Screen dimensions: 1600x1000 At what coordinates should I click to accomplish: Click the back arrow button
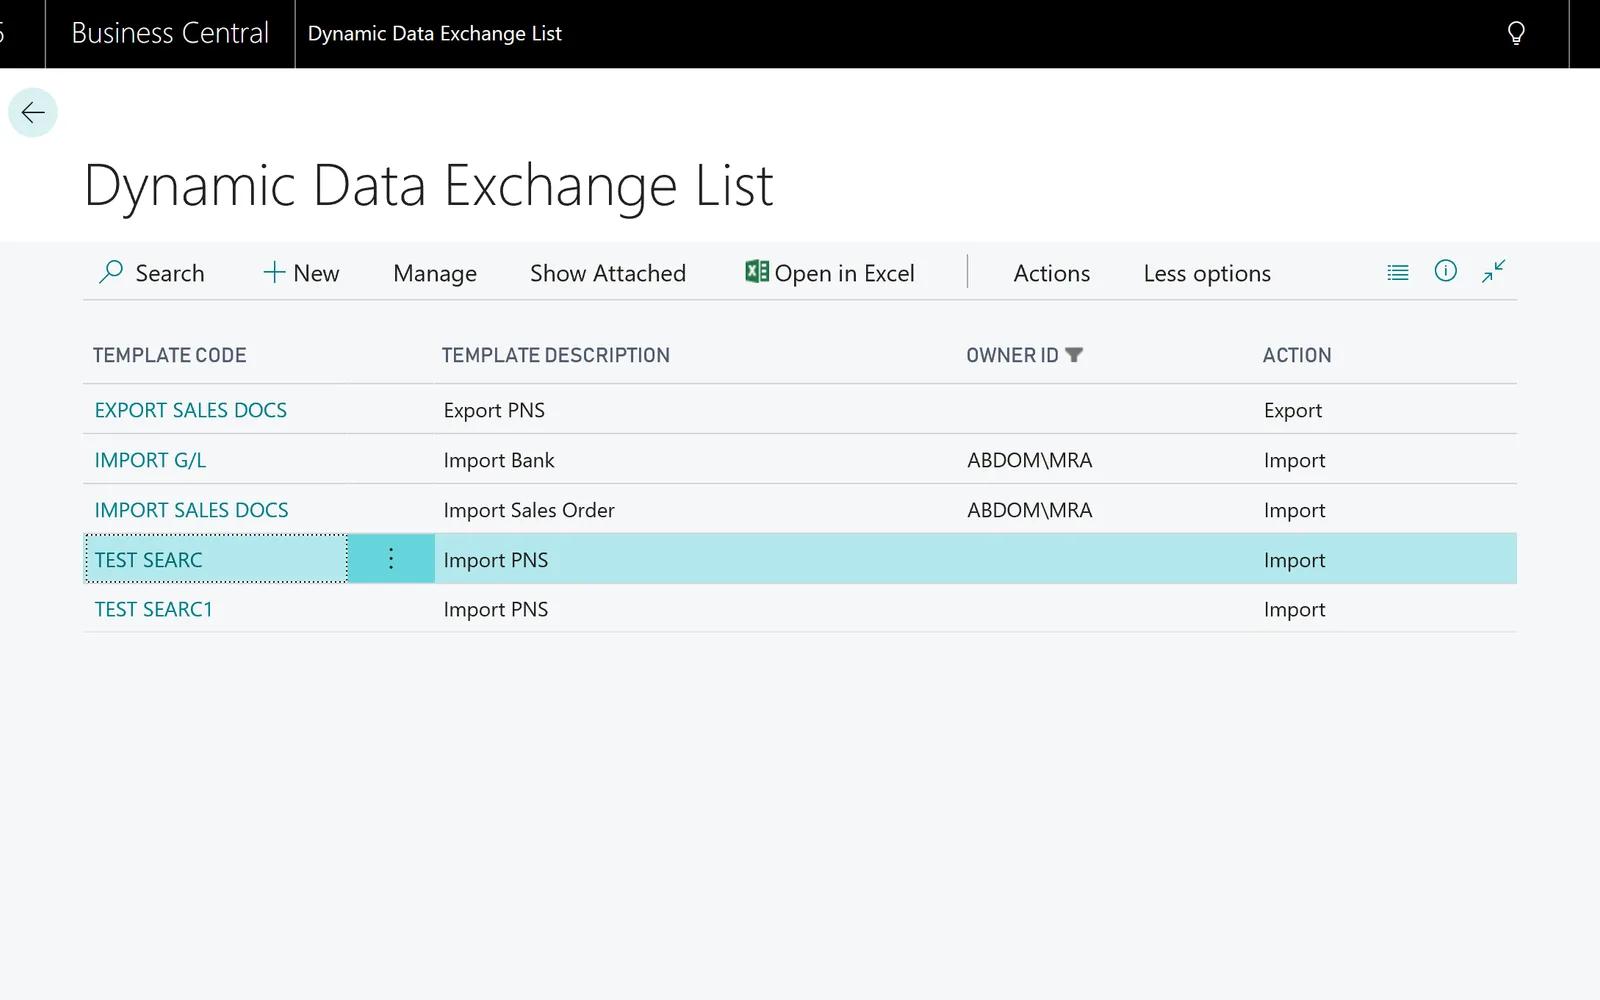click(x=33, y=112)
